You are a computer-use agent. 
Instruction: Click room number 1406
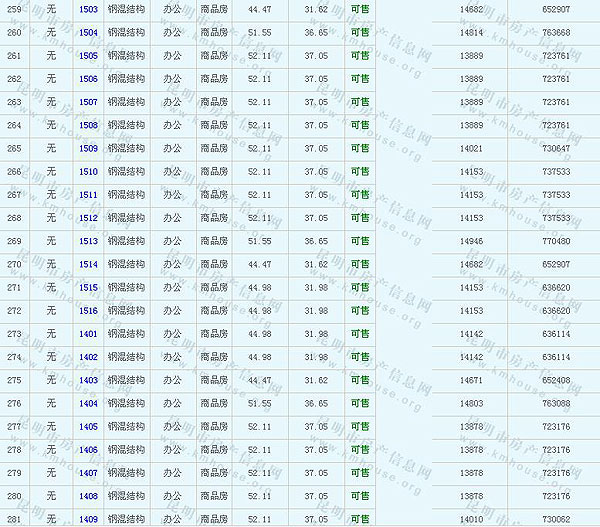88,450
